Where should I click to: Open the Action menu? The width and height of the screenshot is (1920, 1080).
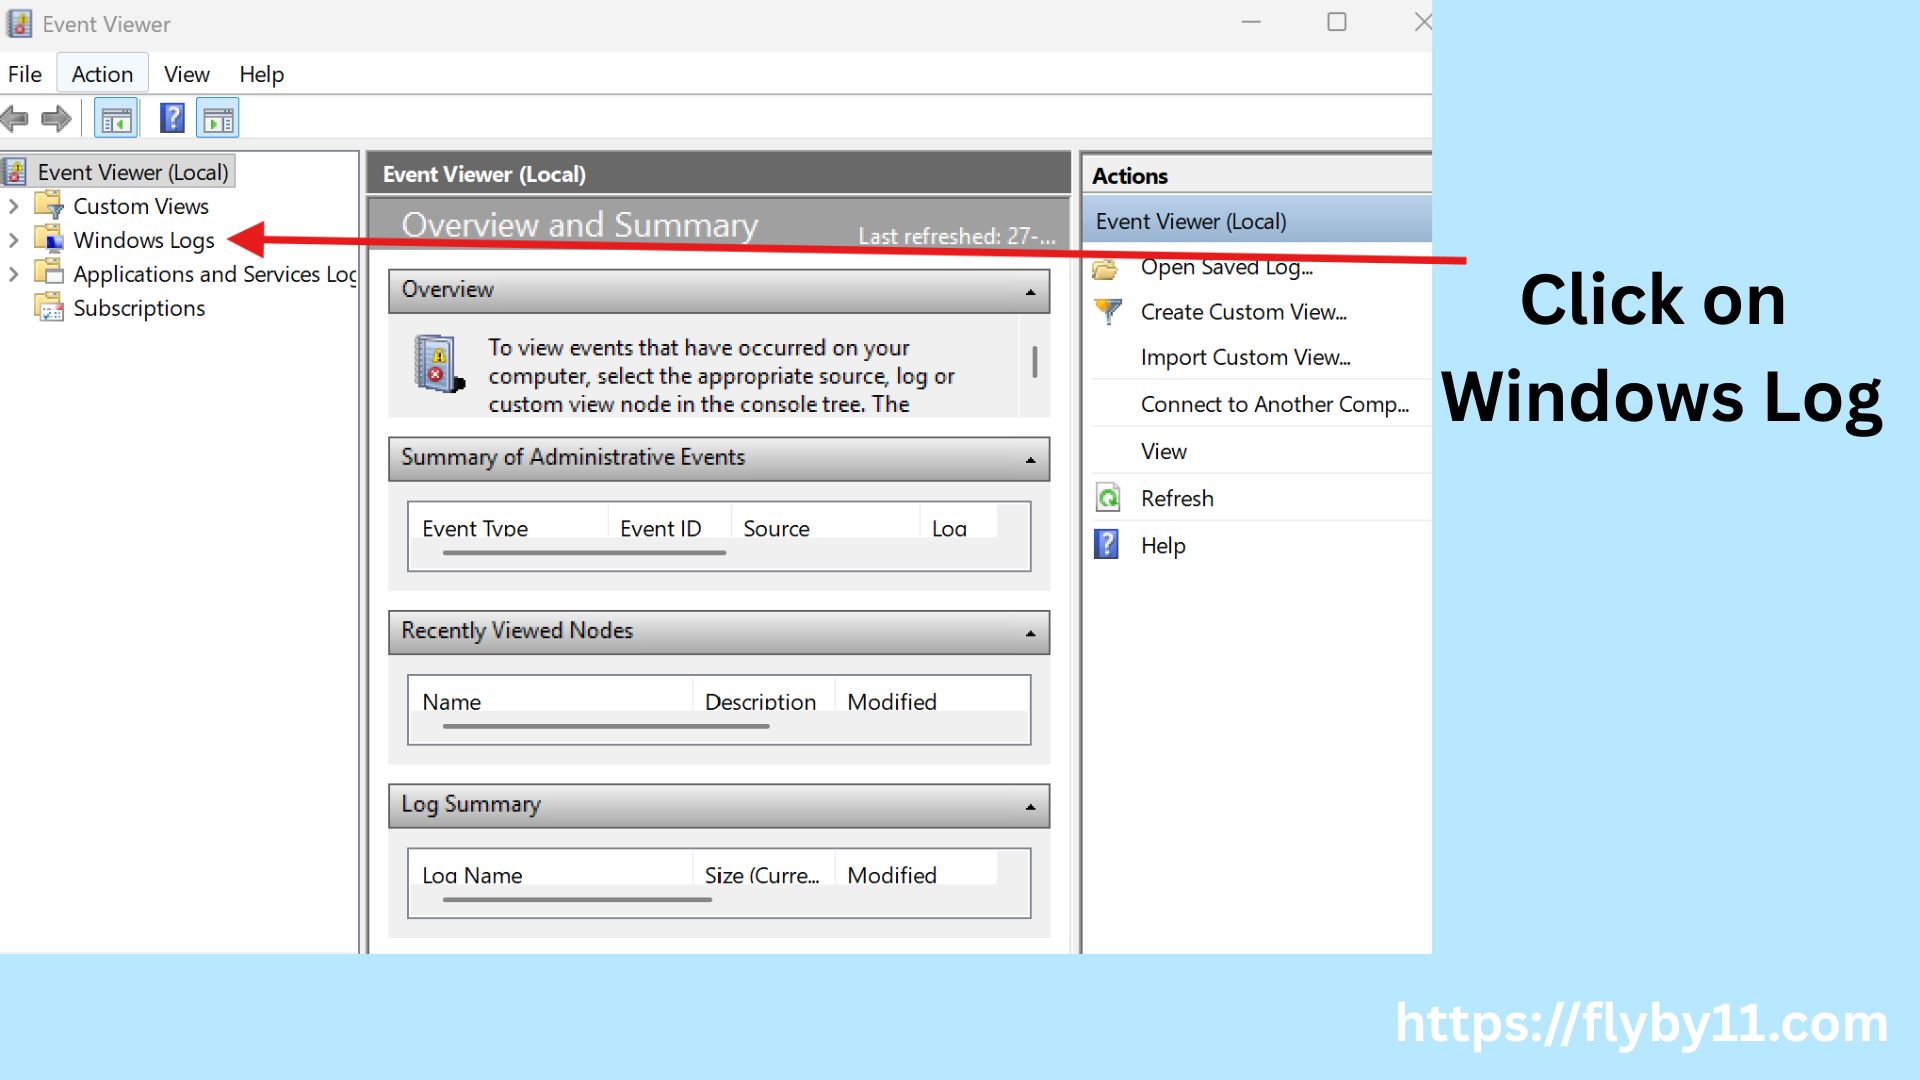point(101,73)
